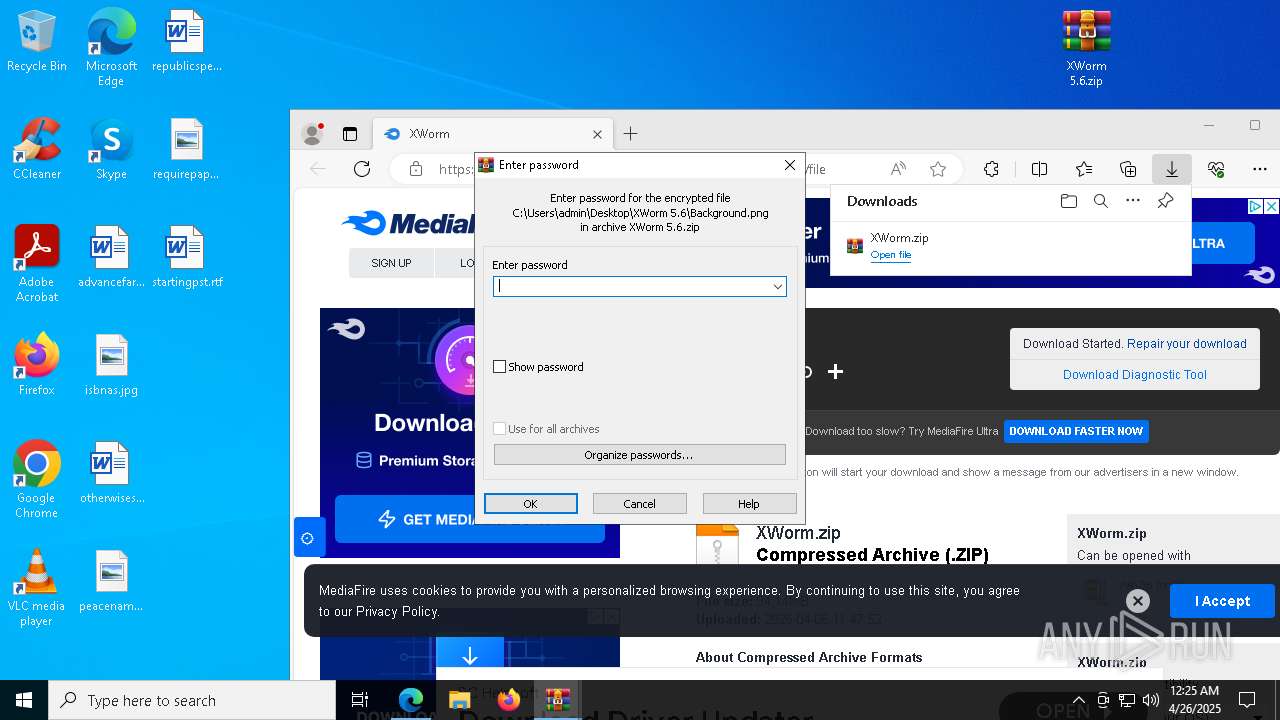
Task: Click the GET MEDIAFIRE promo button
Action: [x=470, y=519]
